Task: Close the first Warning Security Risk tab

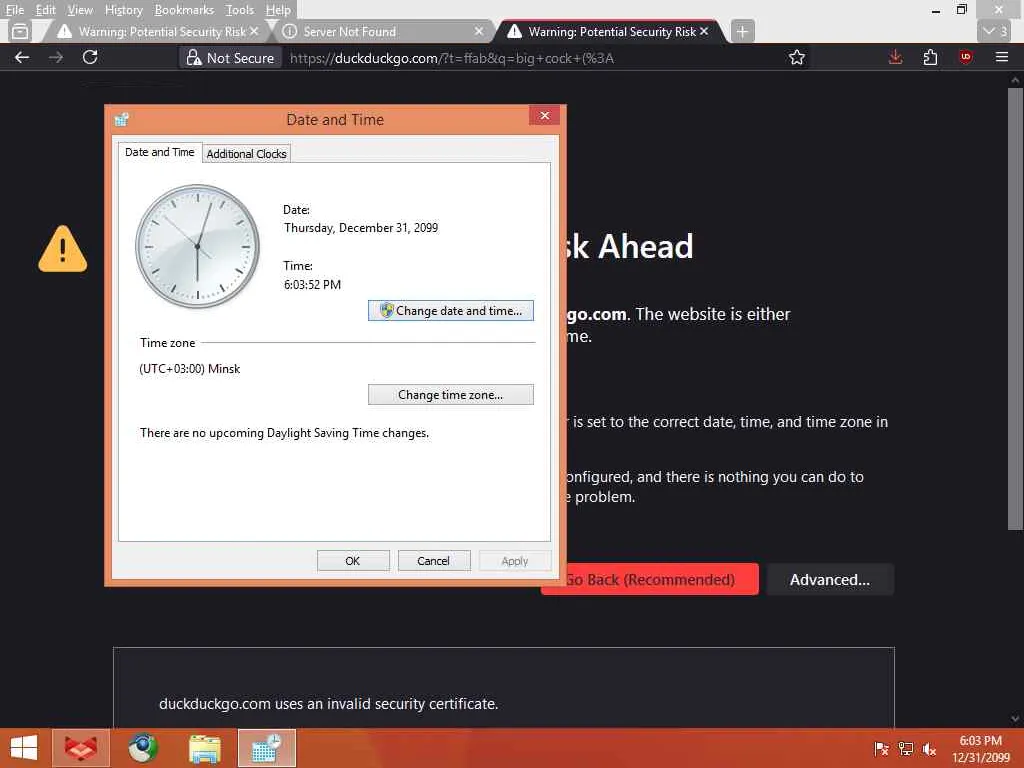Action: click(254, 31)
